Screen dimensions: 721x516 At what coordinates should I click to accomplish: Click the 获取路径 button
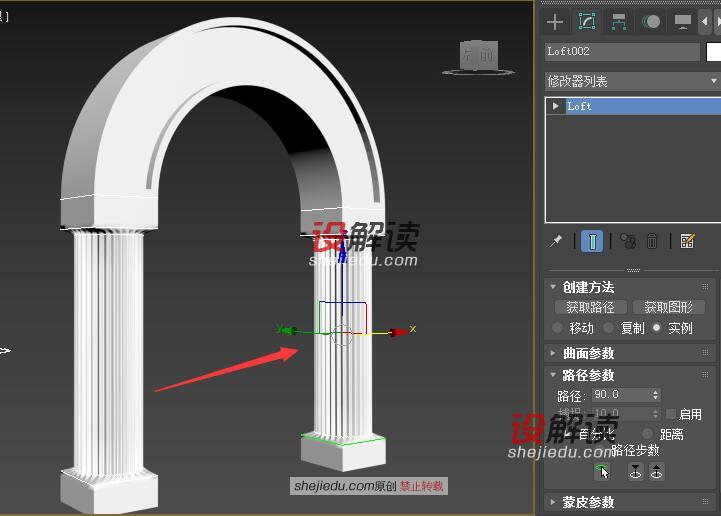[x=590, y=308]
